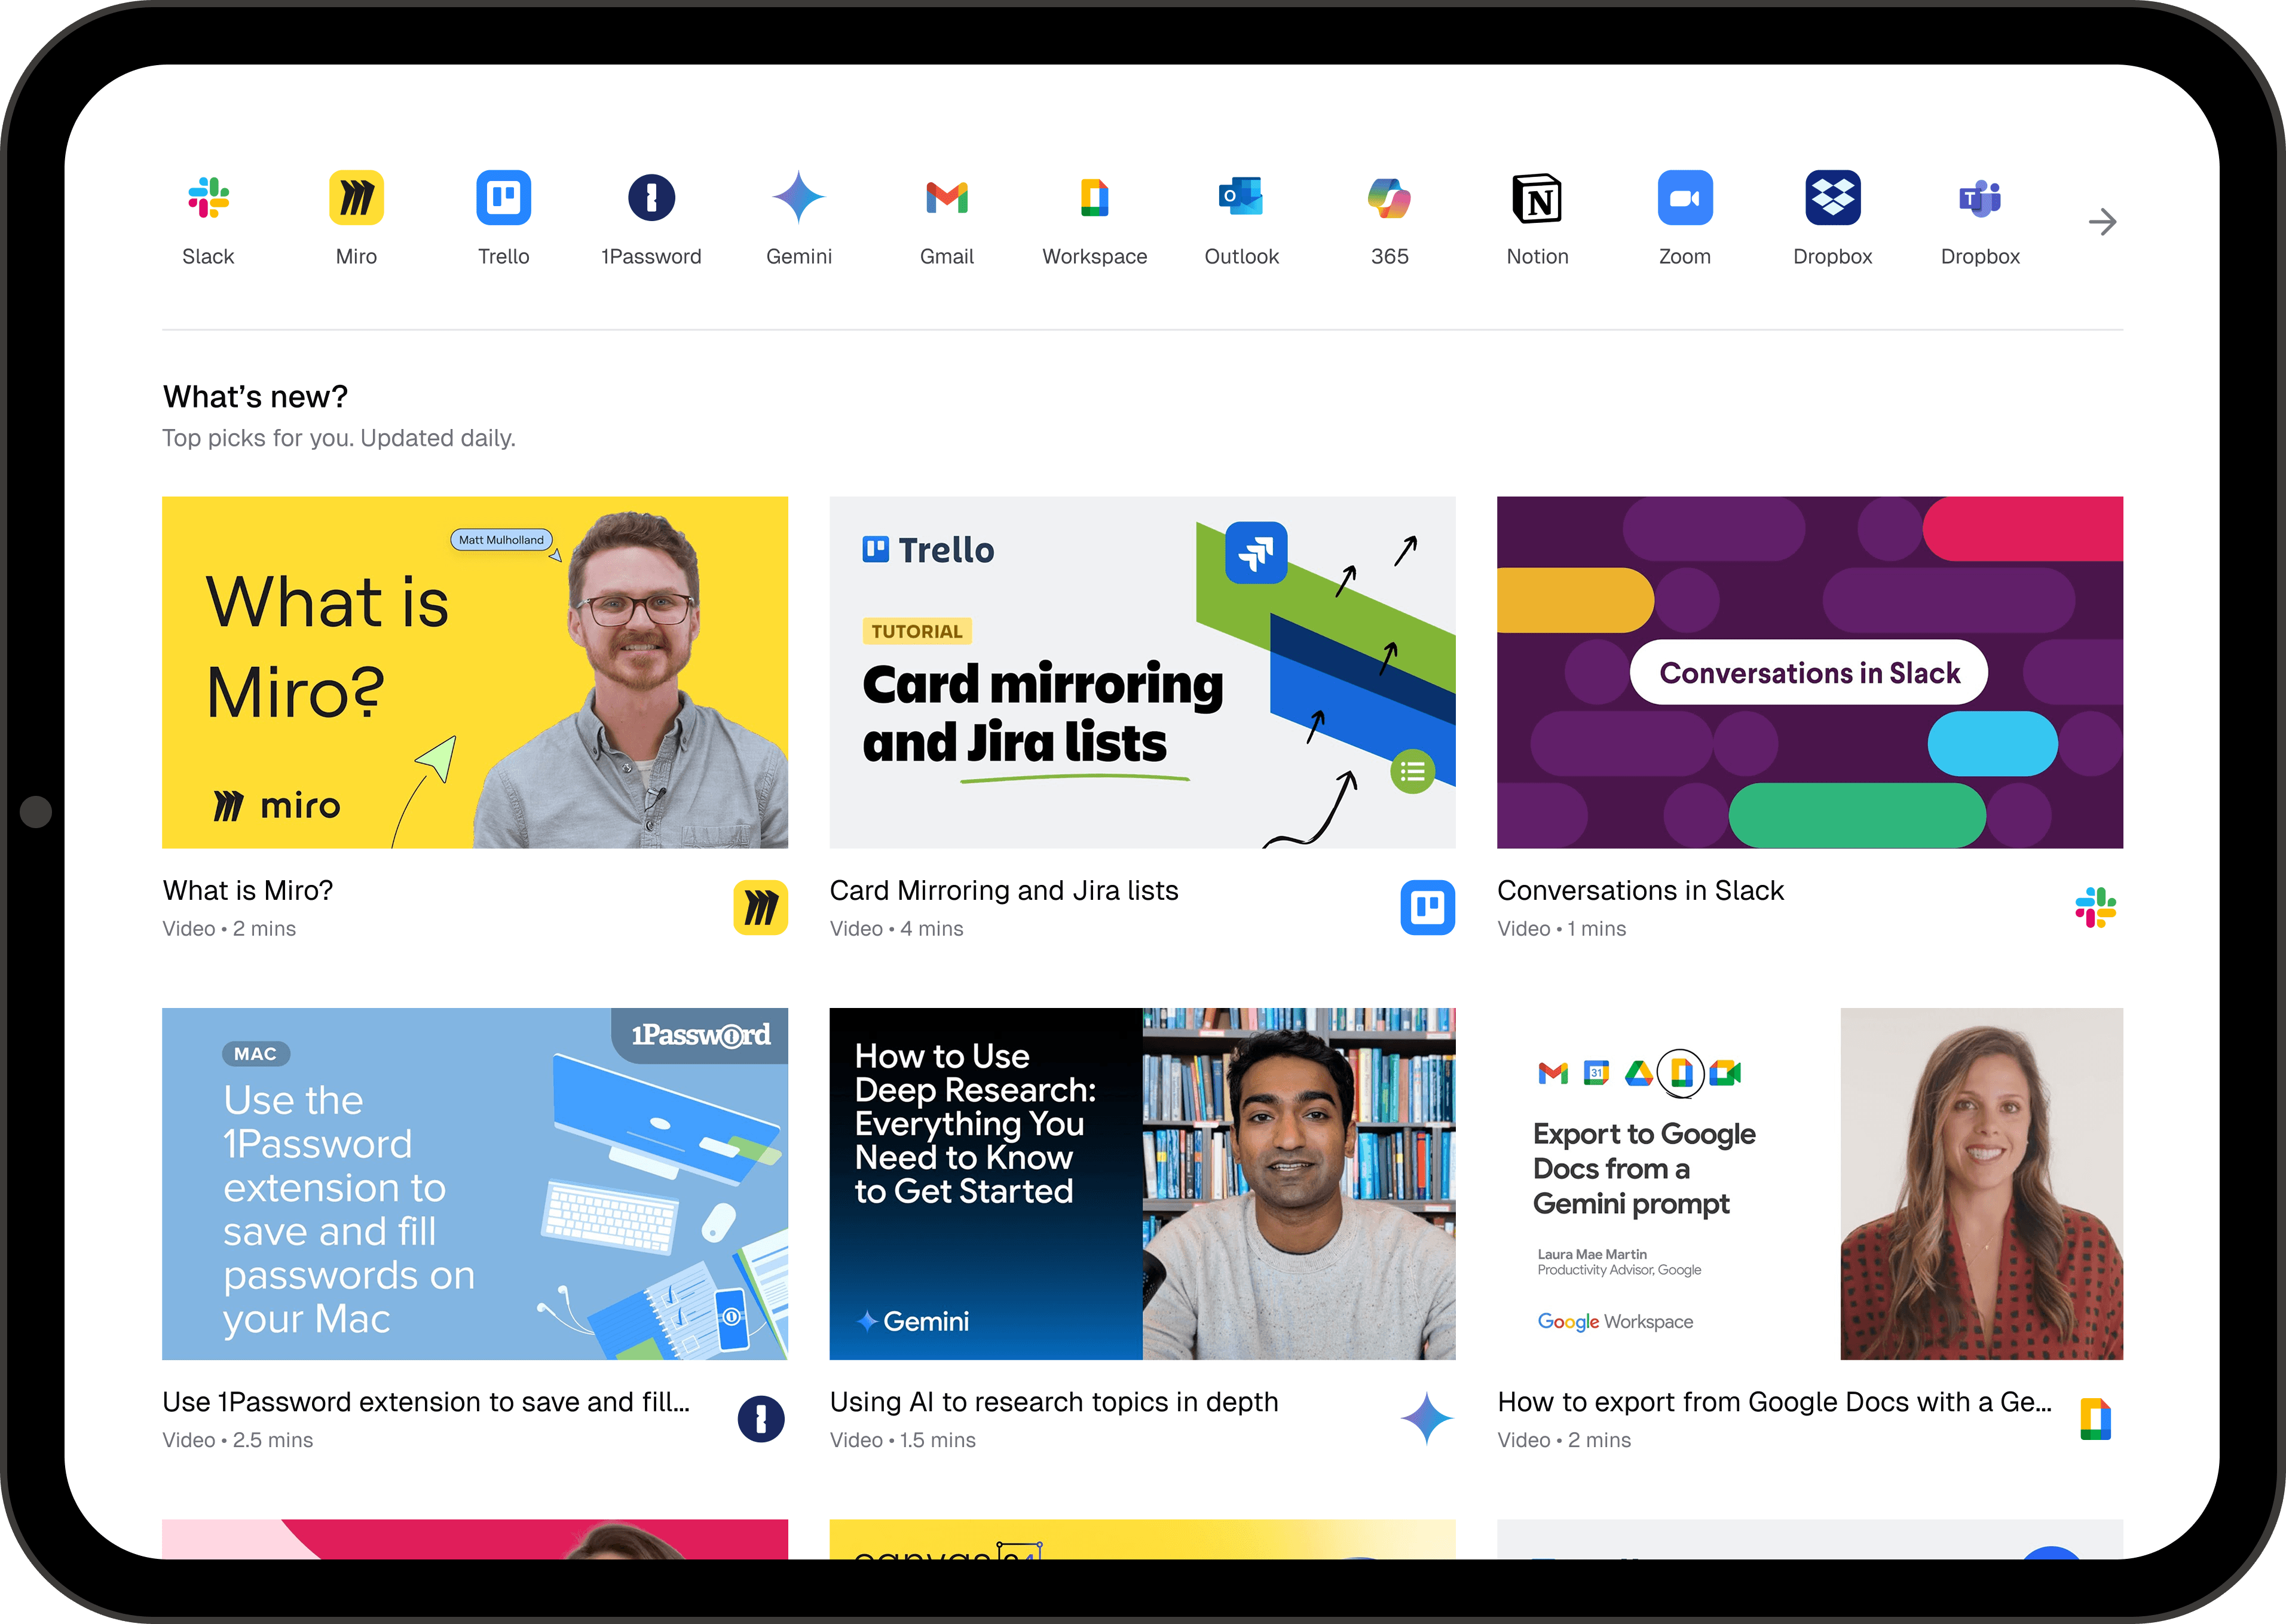Open the Gmail envelope icon in the top row
Image resolution: width=2286 pixels, height=1624 pixels.
tap(947, 197)
